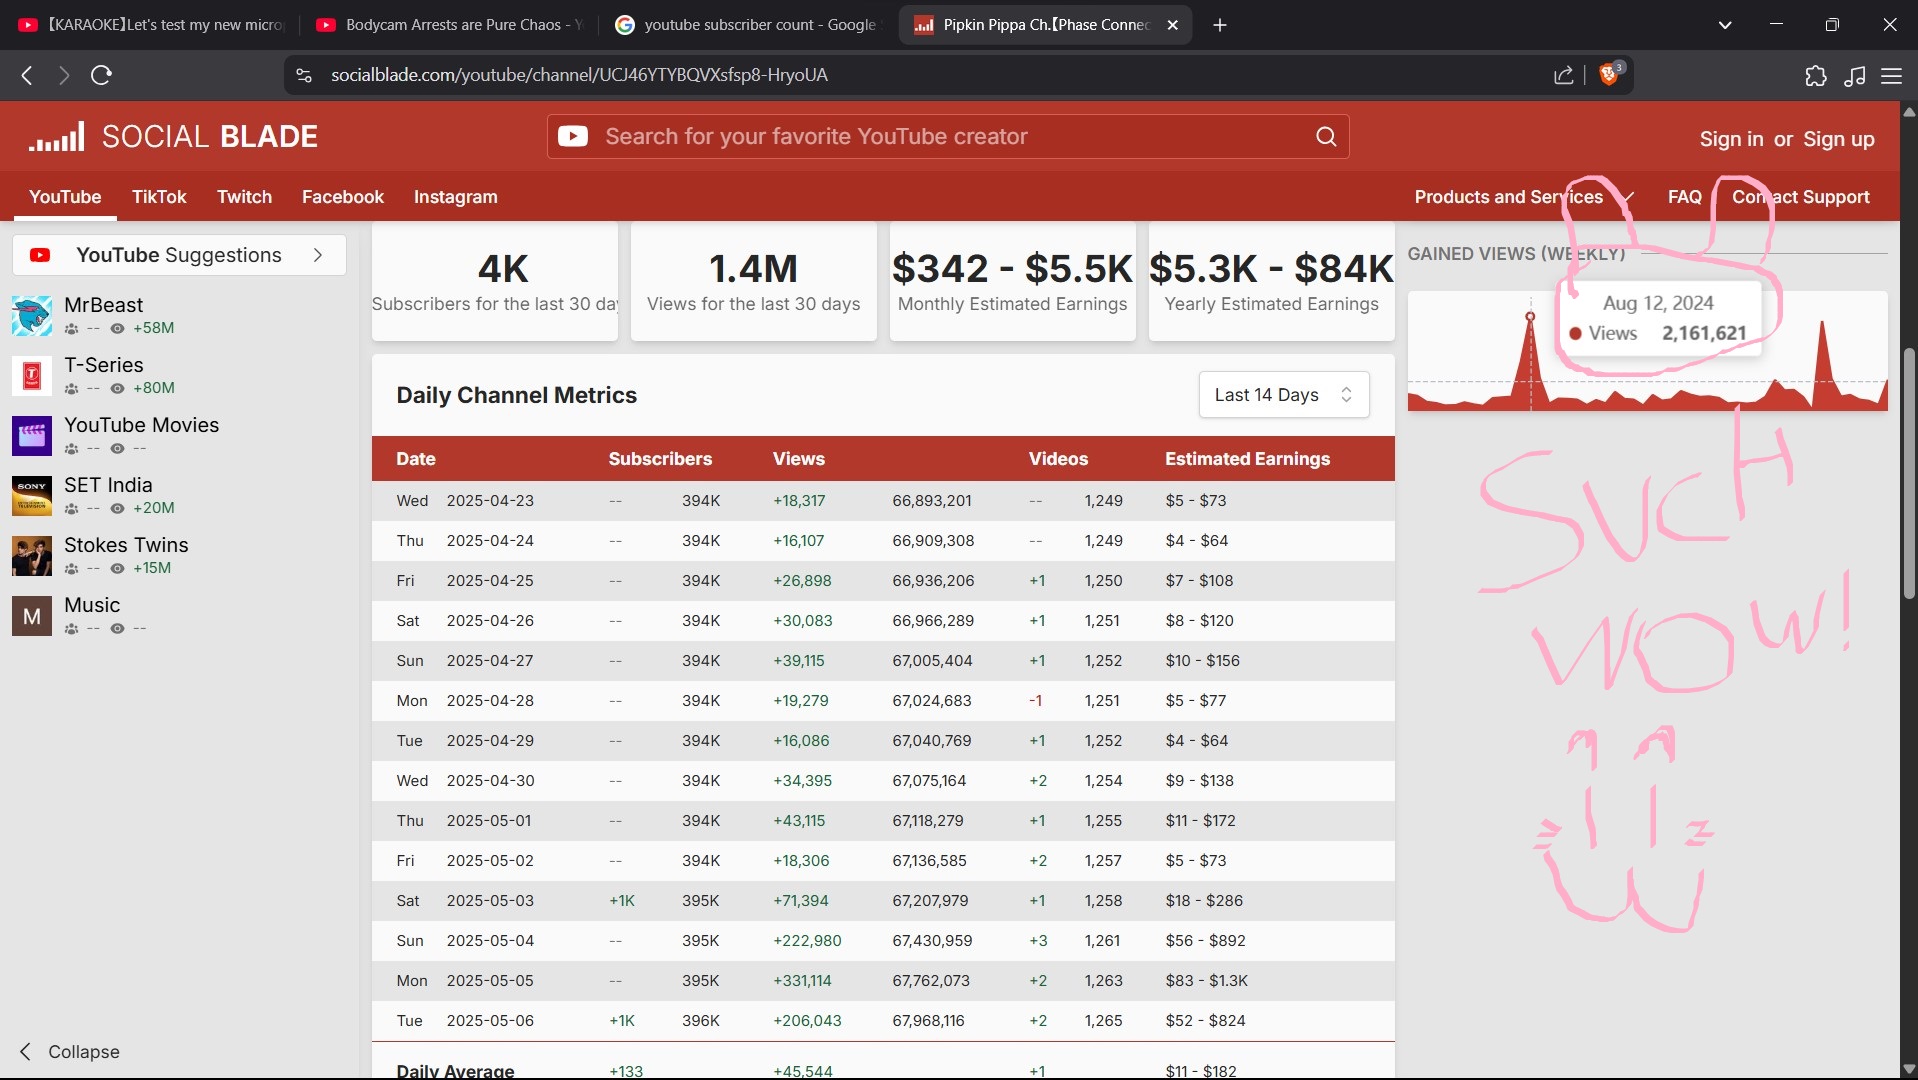This screenshot has height=1080, width=1918.
Task: Click Videos column header
Action: click(1058, 459)
